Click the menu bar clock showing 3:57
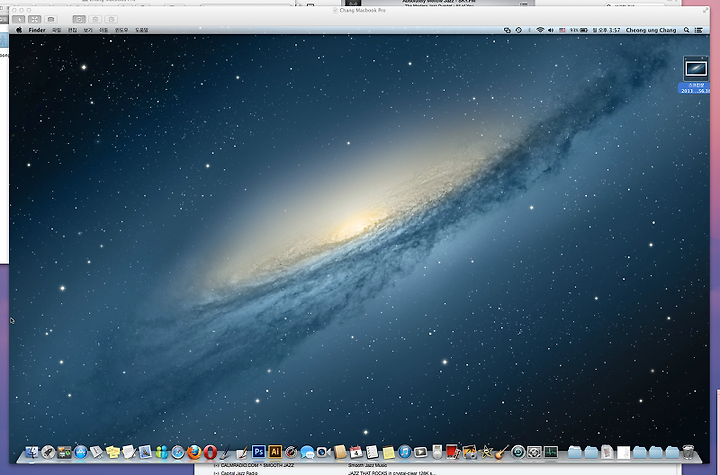Image resolution: width=720 pixels, height=475 pixels. point(606,30)
